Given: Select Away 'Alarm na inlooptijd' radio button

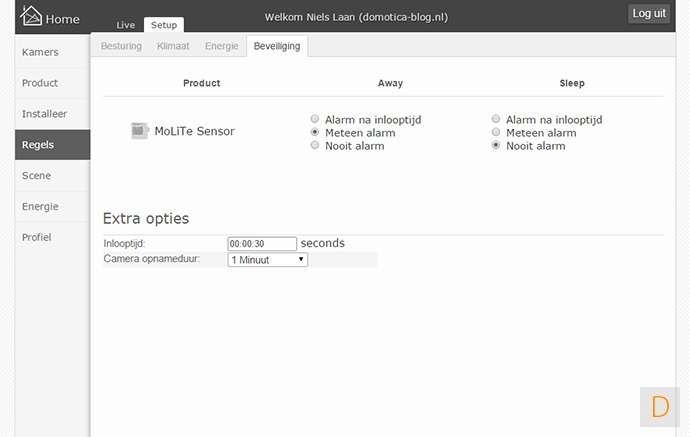Looking at the screenshot, I should [x=315, y=119].
